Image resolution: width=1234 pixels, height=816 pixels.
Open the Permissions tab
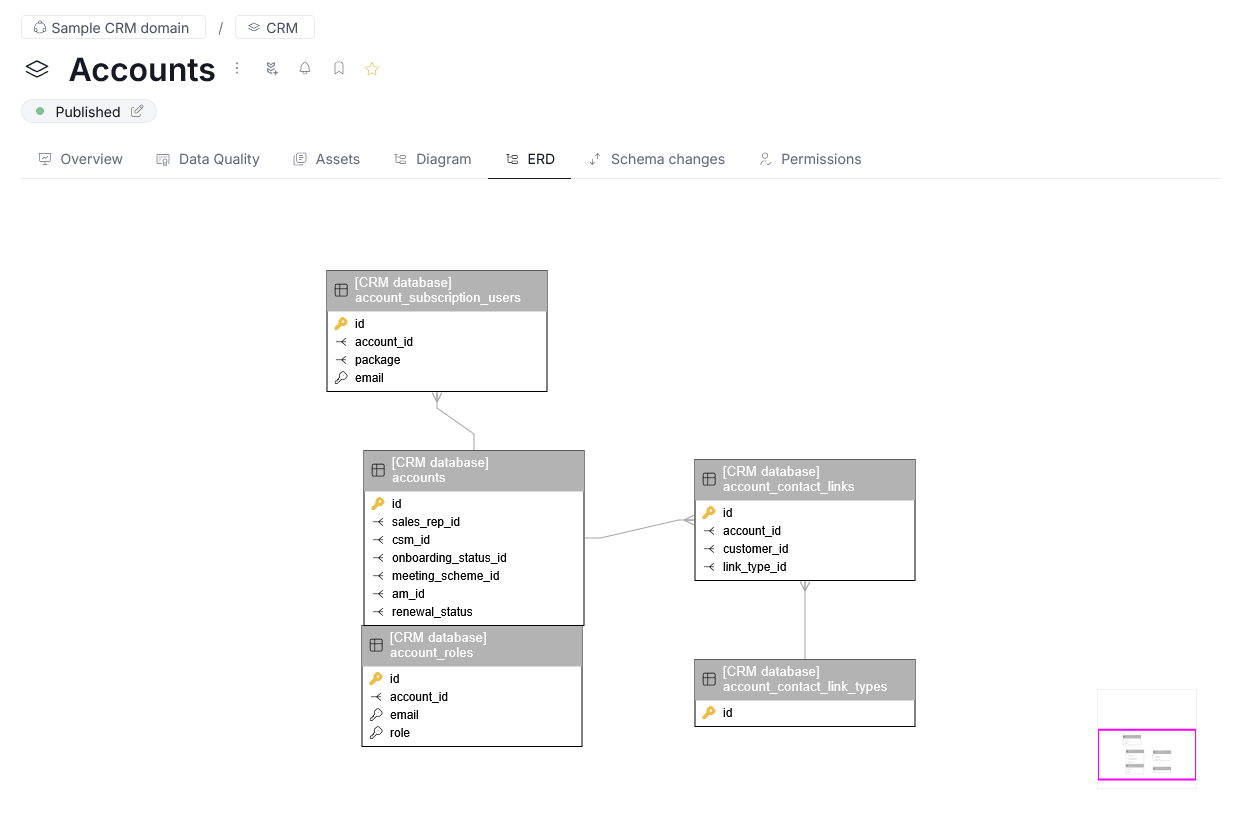coord(810,159)
